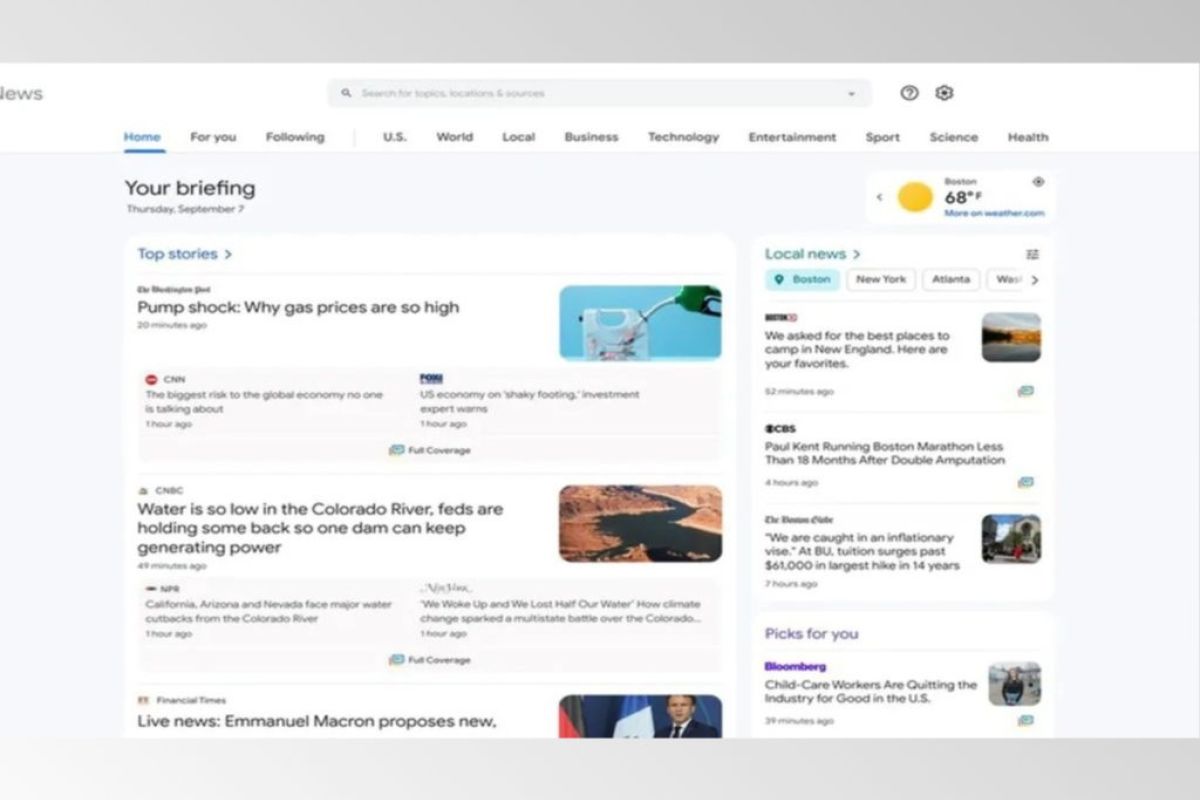Viewport: 1200px width, 800px height.
Task: Open coverage icon beside Boston Marathon story
Action: [x=1024, y=482]
